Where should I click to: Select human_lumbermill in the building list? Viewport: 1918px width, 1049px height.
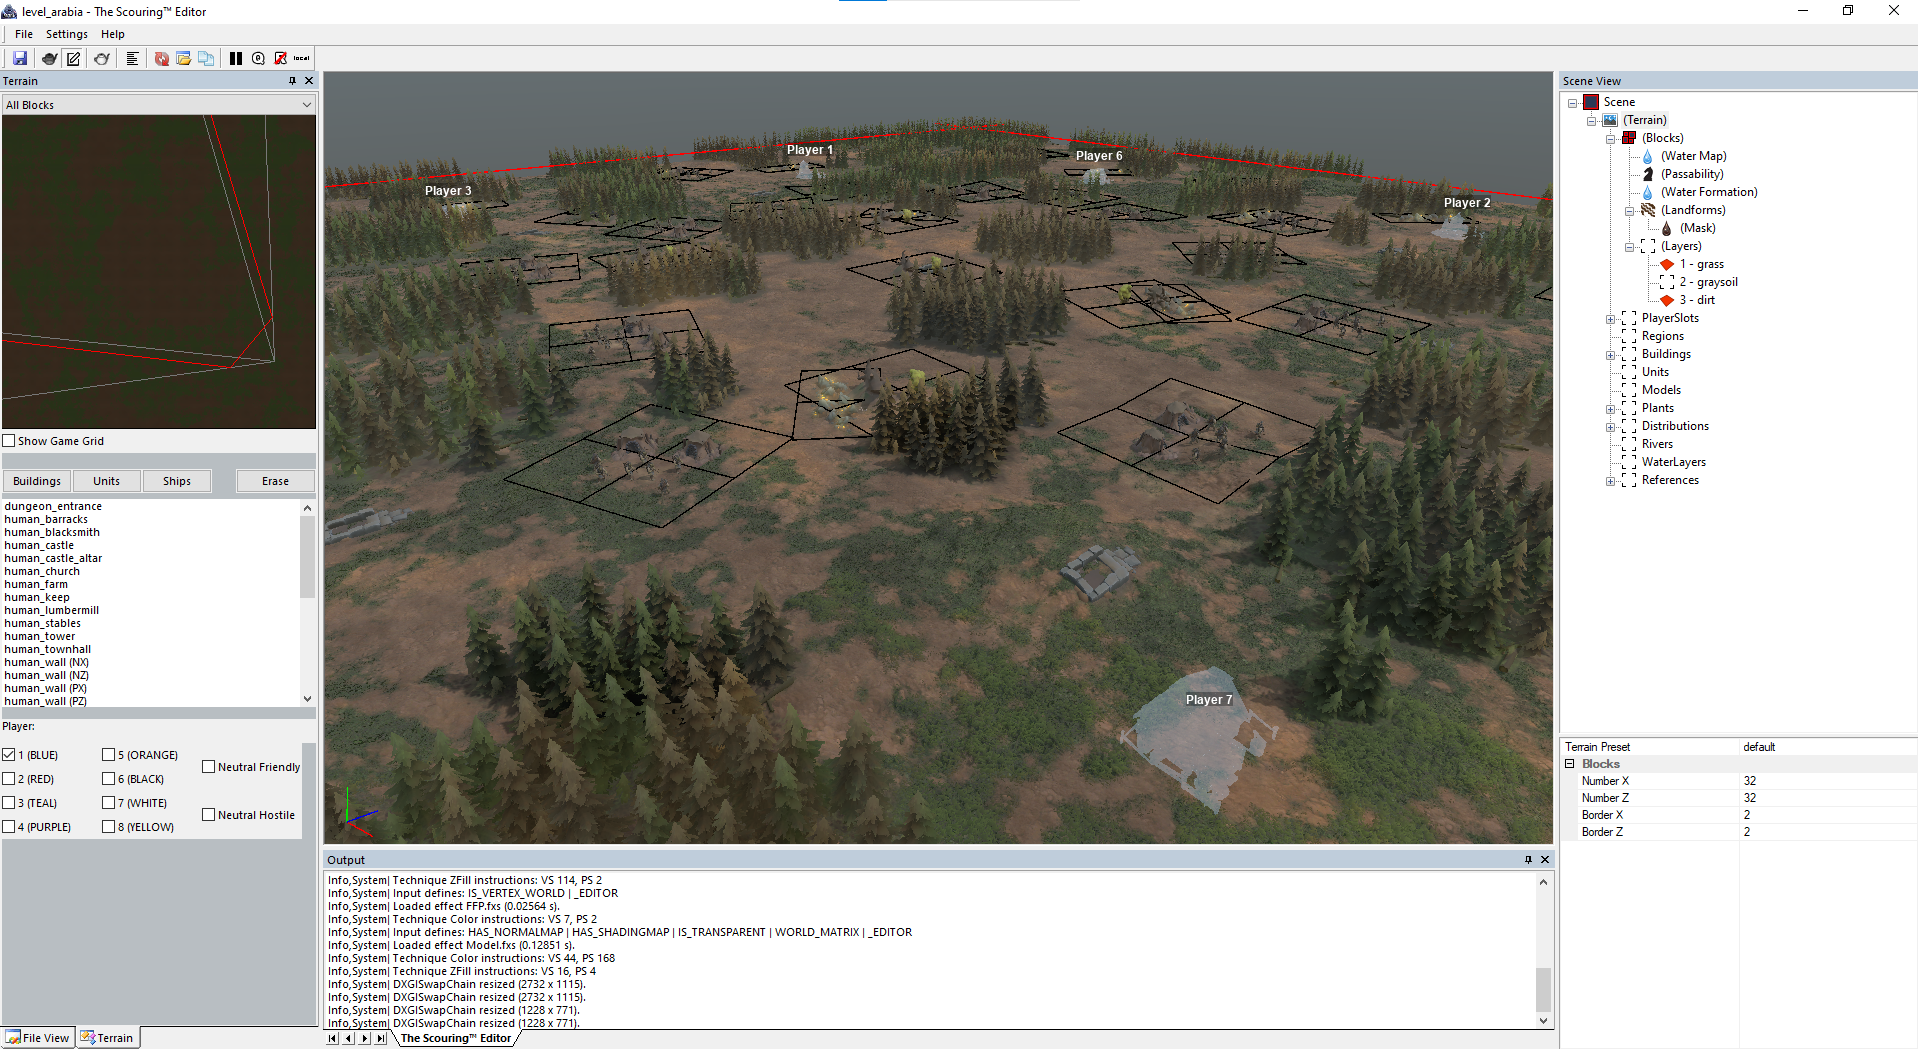52,610
